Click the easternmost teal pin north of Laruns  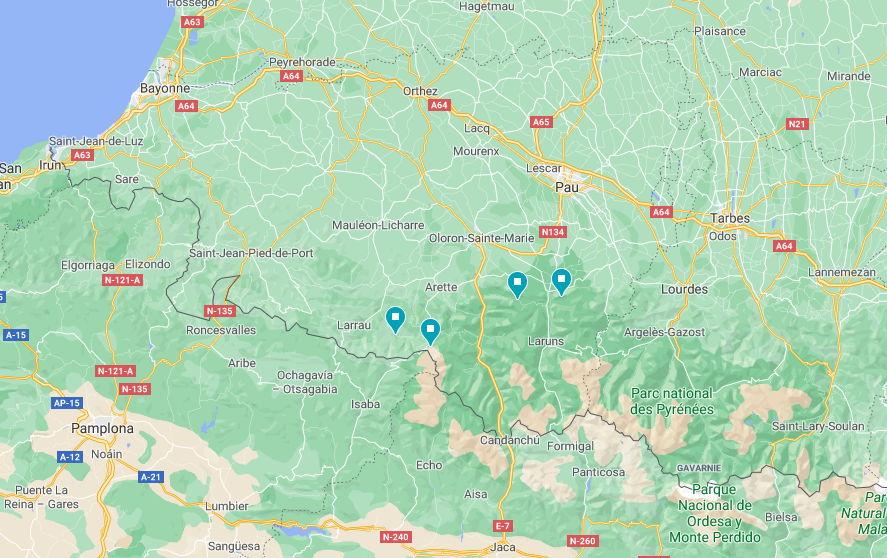(x=561, y=281)
